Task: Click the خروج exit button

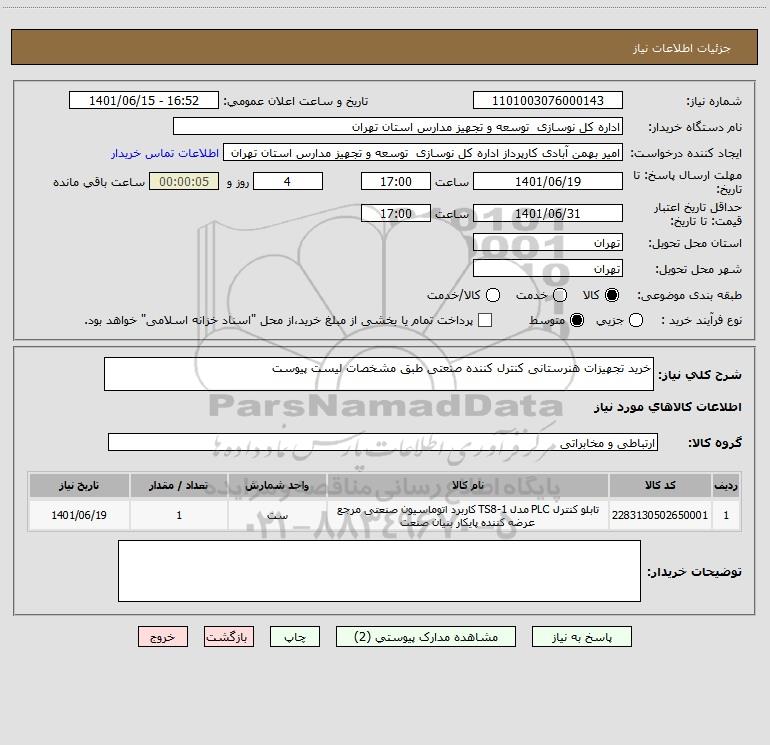Action: tap(163, 637)
